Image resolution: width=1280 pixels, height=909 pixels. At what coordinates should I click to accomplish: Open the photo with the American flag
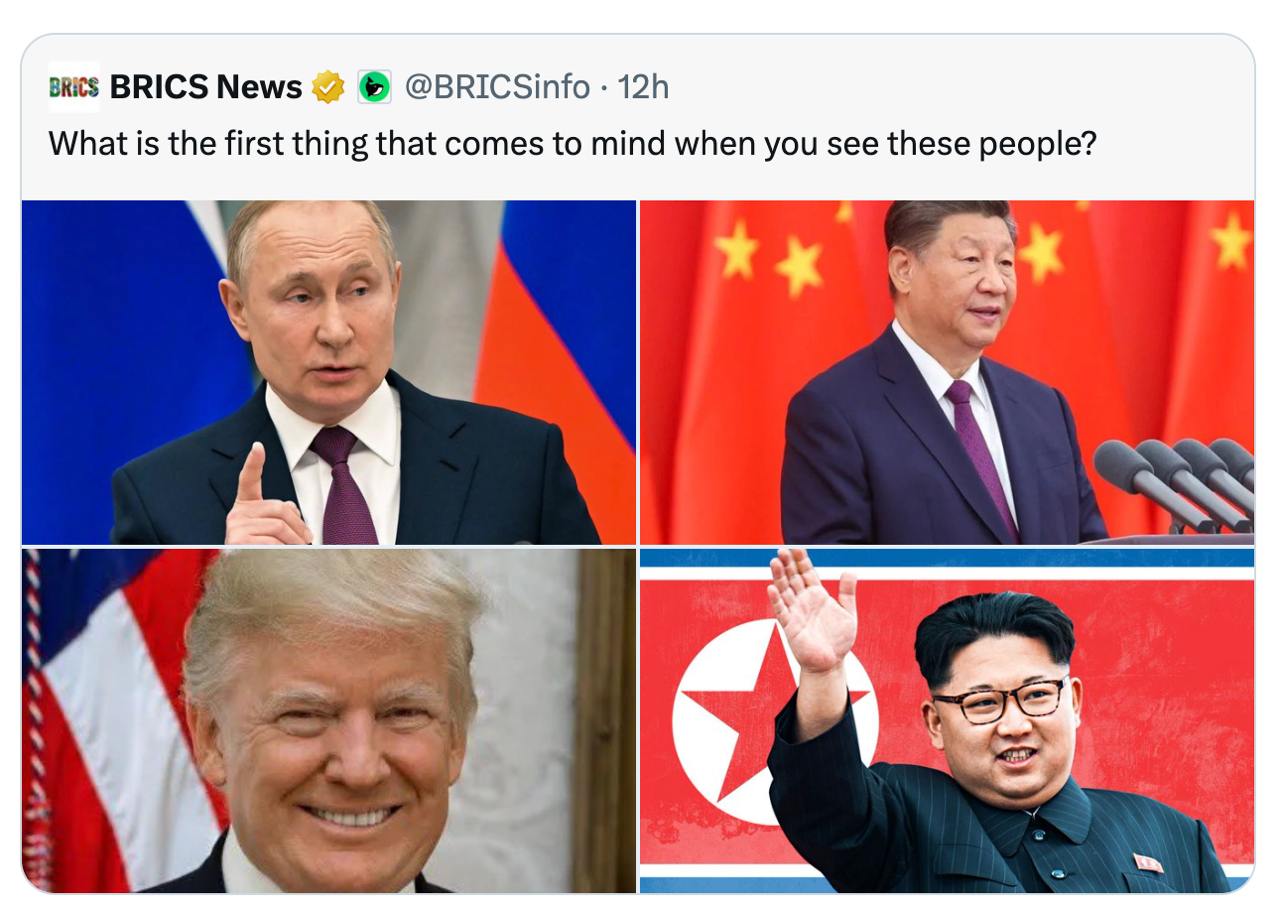[x=329, y=720]
